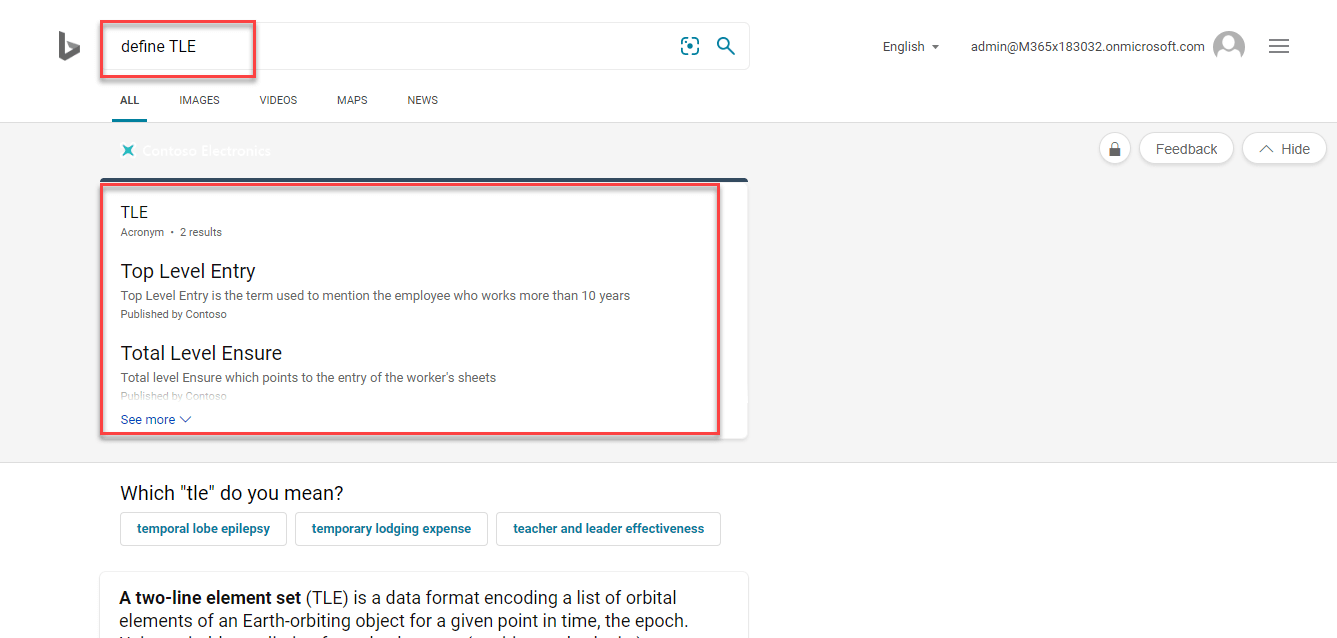Viewport: 1337px width, 638px height.
Task: Choose temporary lodging expense suggestion
Action: [391, 529]
